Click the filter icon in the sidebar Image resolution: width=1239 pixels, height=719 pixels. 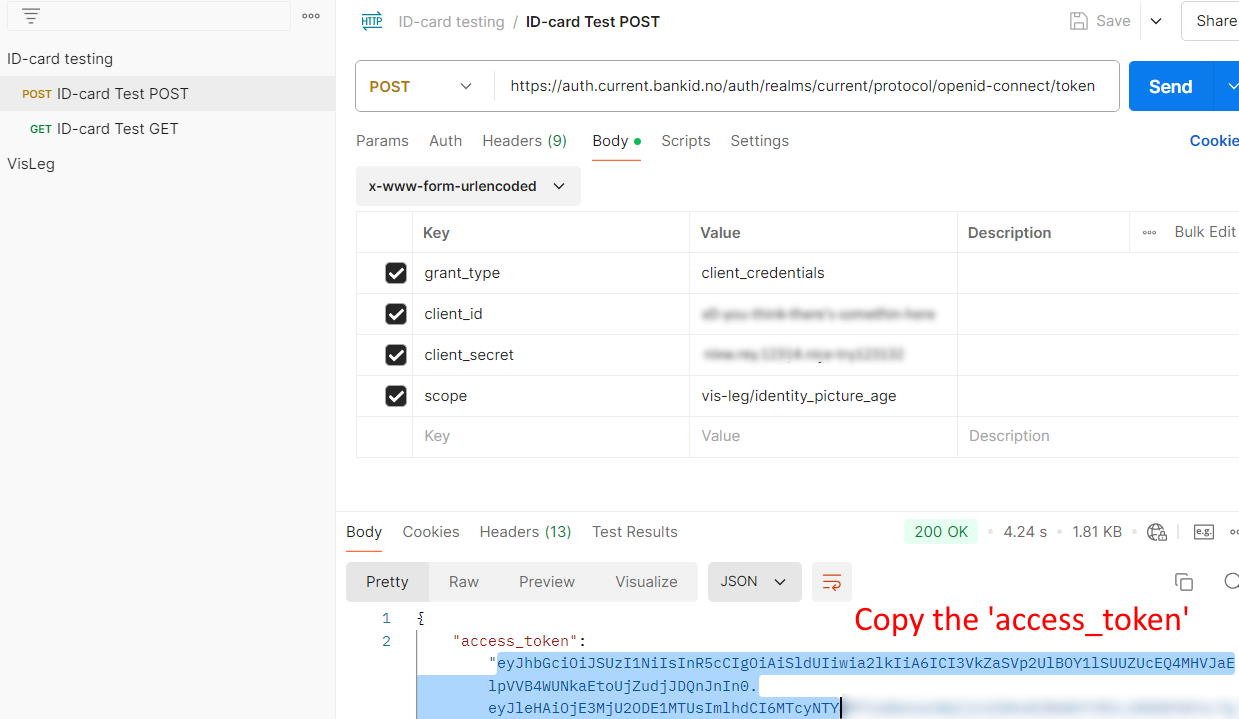(x=31, y=16)
